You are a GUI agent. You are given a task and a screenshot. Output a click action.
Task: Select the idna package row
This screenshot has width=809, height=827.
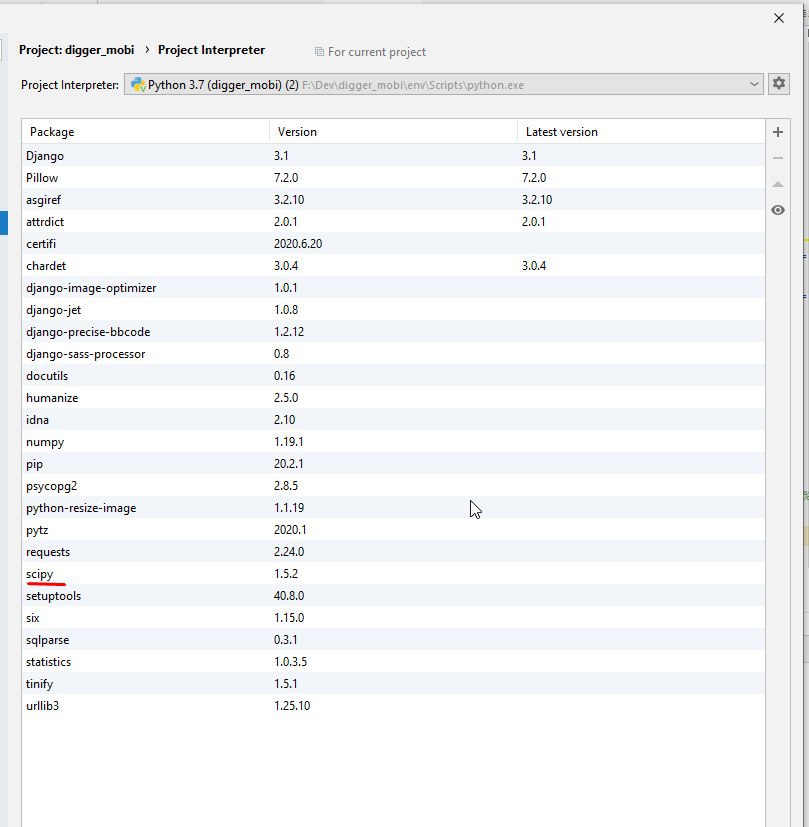[x=393, y=420]
